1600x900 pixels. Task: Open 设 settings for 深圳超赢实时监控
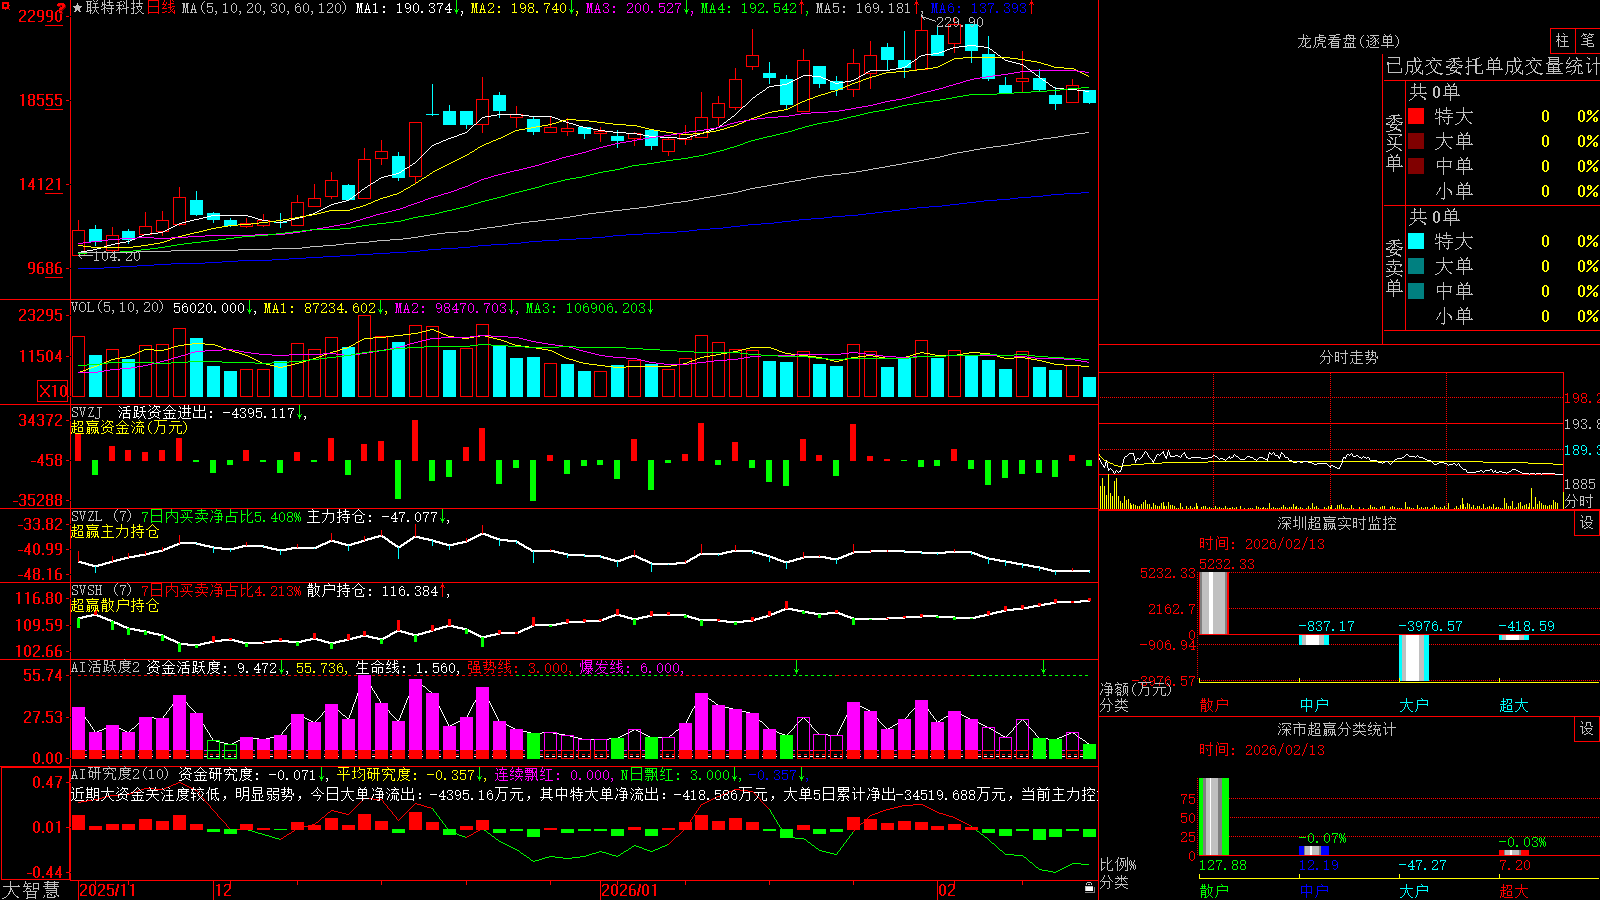tap(1587, 523)
